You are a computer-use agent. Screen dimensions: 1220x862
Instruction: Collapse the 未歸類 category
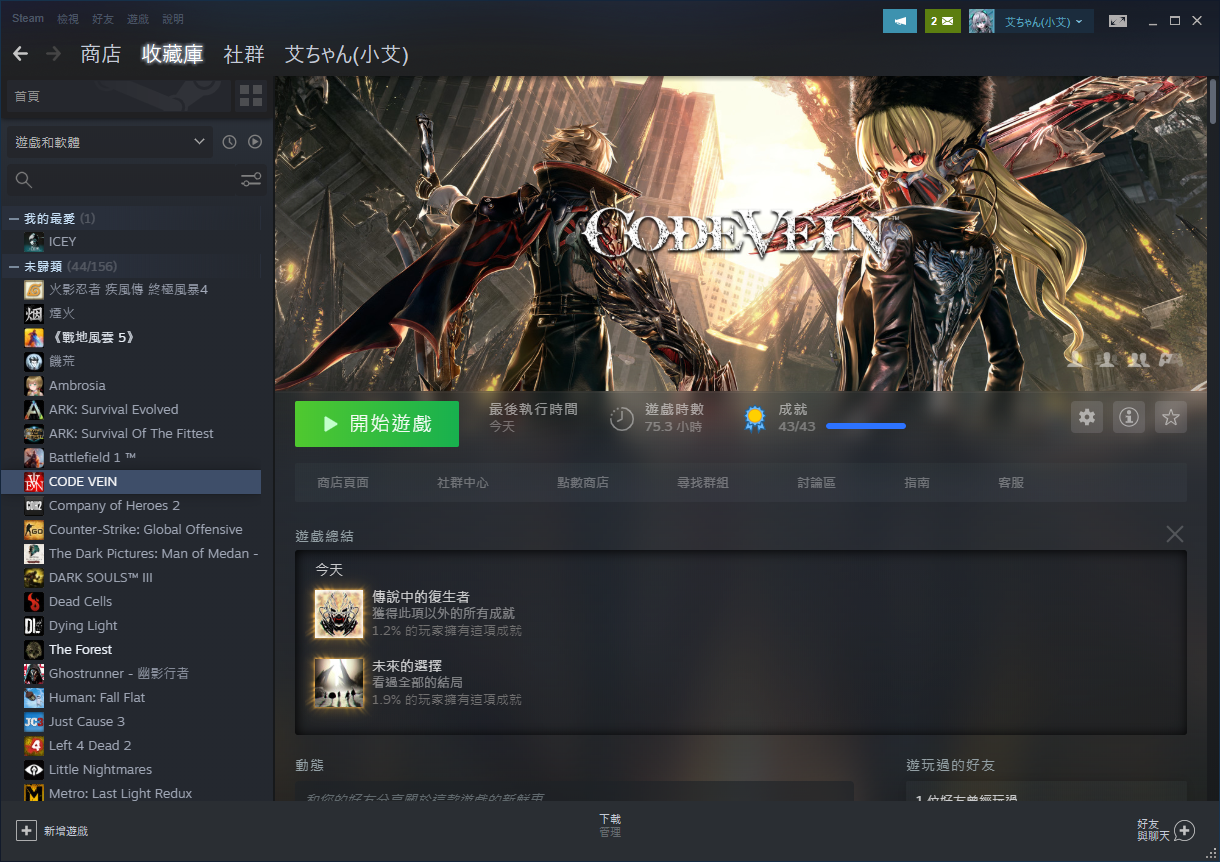pos(14,267)
